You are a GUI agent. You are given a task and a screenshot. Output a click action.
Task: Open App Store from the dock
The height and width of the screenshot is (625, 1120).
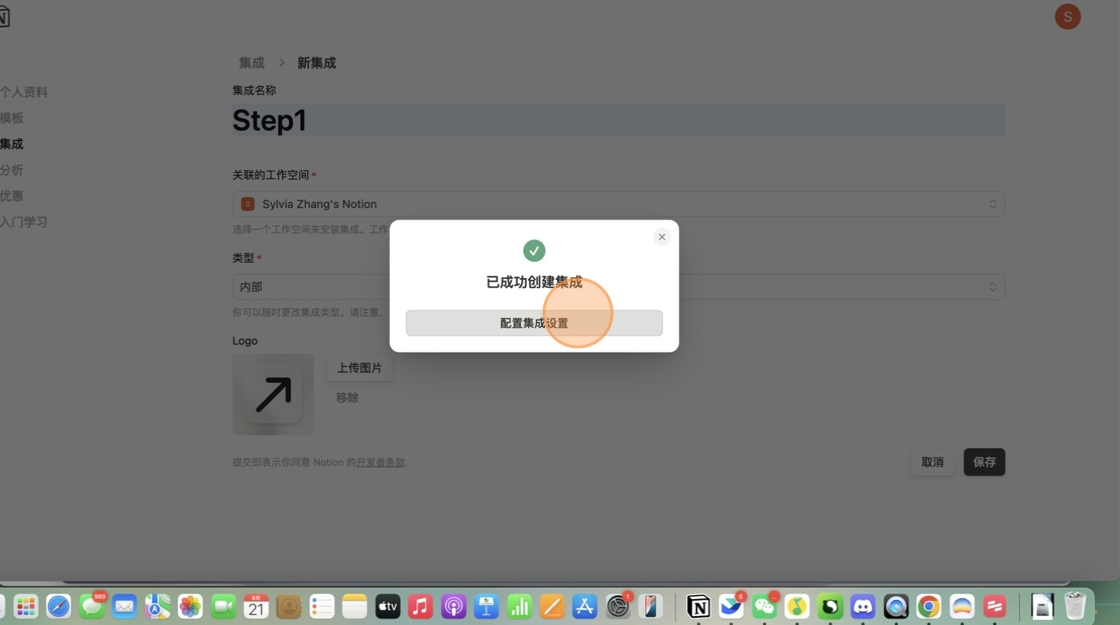tap(584, 607)
